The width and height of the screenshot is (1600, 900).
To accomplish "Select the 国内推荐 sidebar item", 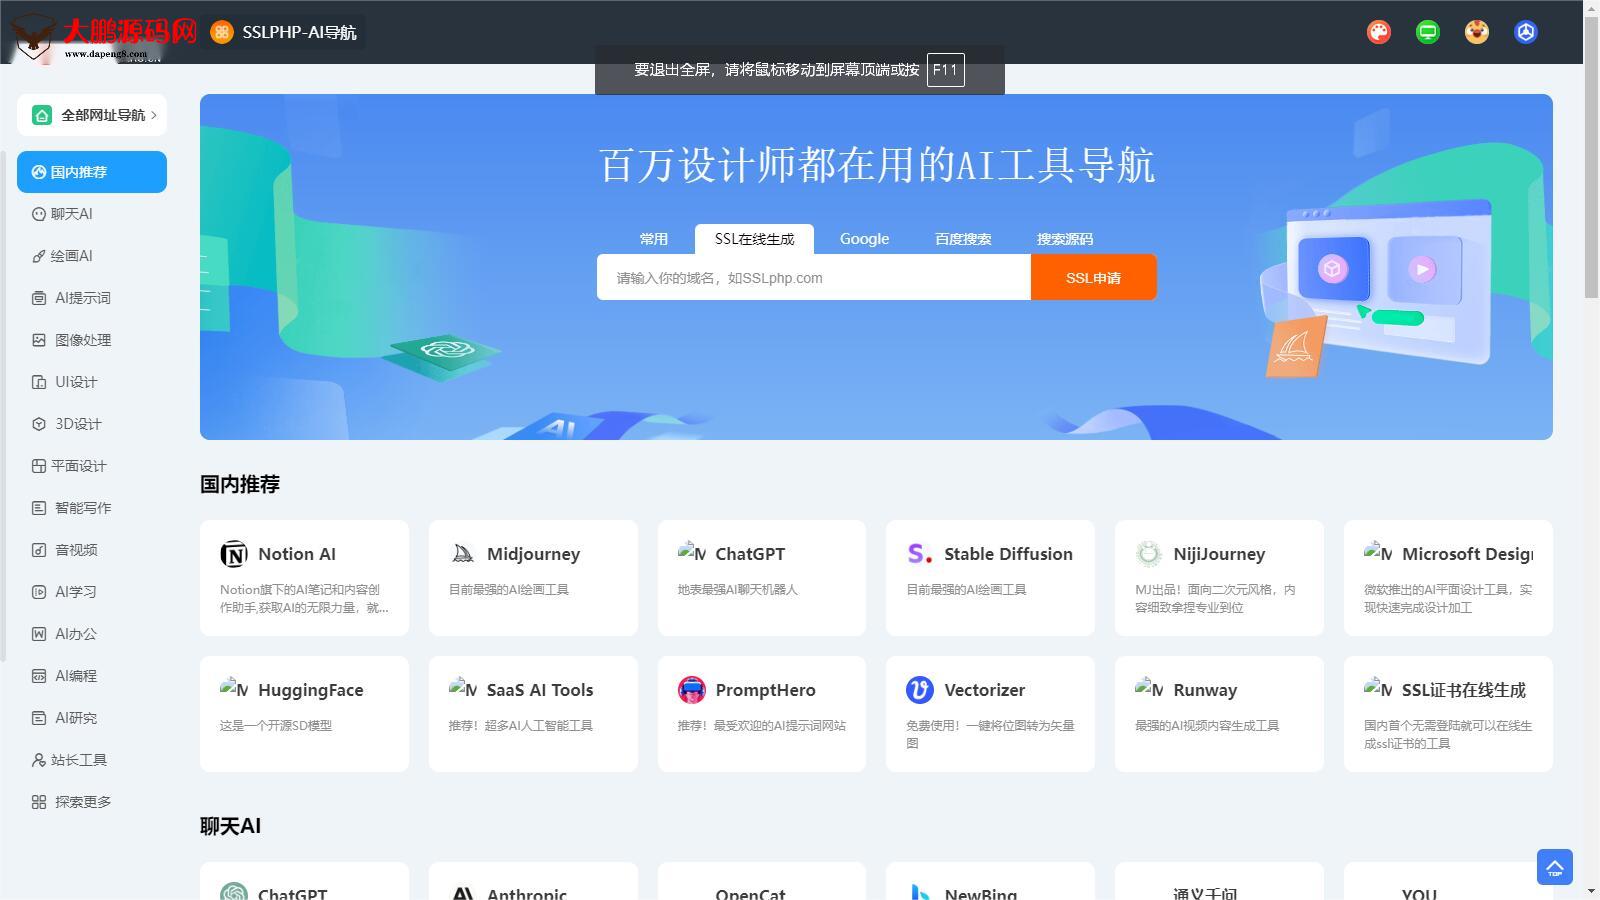I will pos(92,172).
